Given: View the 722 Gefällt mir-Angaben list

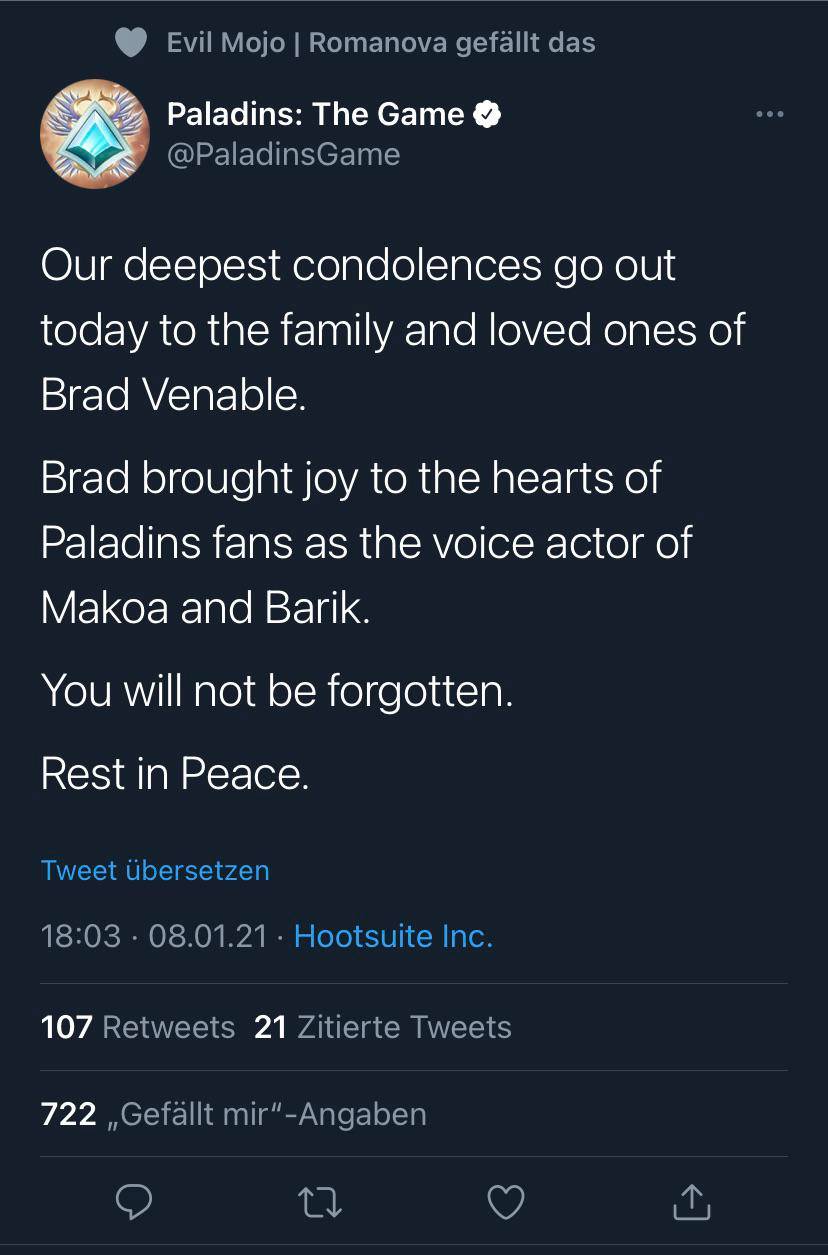Looking at the screenshot, I should tap(232, 1113).
